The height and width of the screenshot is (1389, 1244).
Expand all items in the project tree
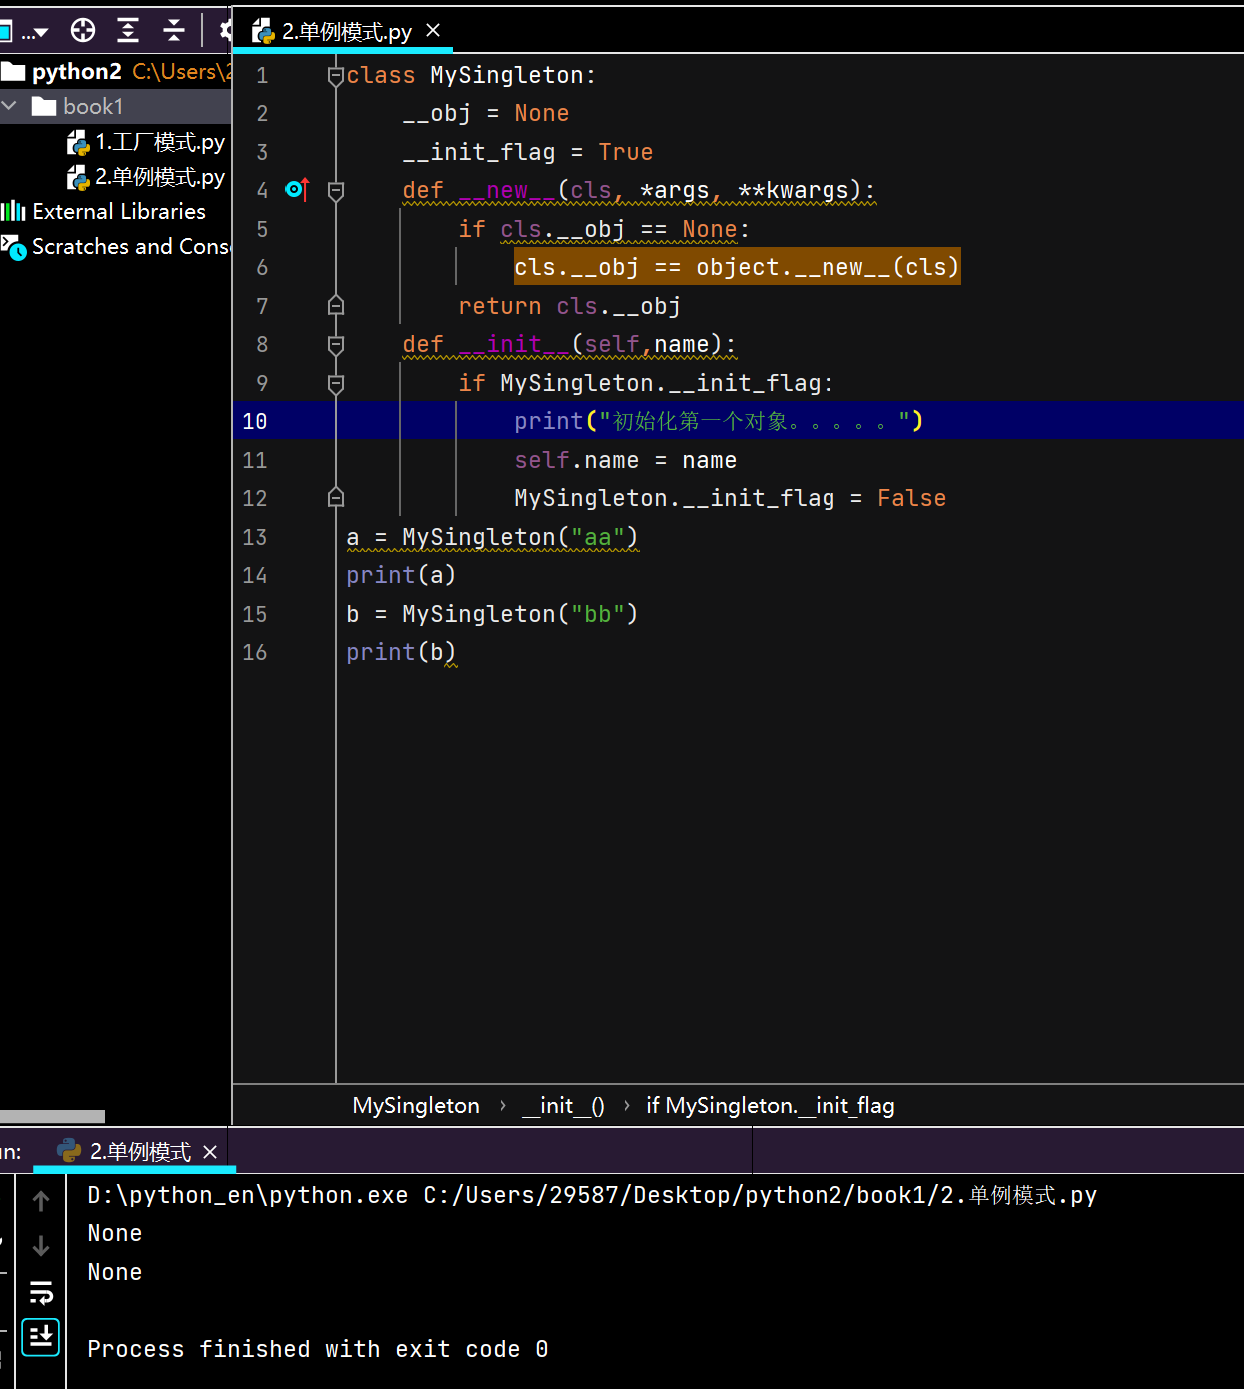click(128, 31)
